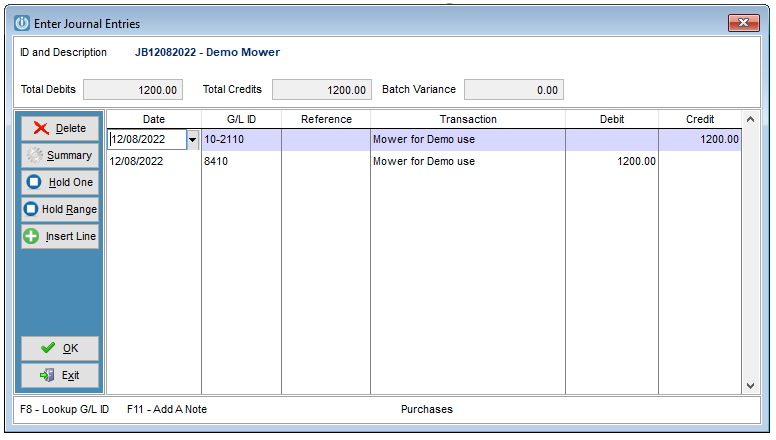The image size is (776, 440).
Task: Open the Summary button
Action: [x=60, y=155]
